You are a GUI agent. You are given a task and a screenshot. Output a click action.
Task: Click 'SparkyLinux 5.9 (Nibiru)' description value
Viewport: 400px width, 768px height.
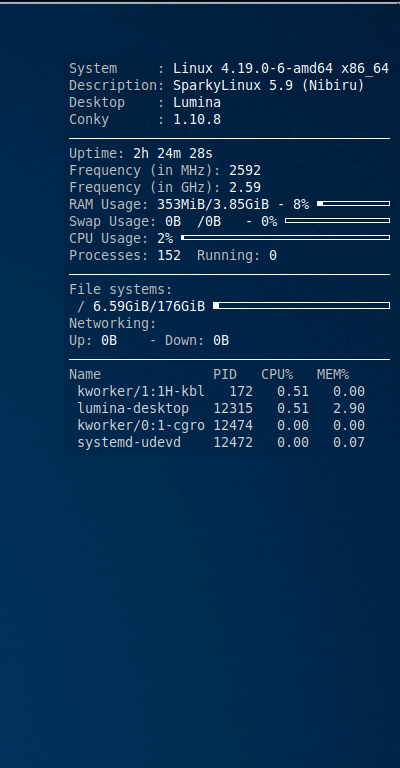coord(269,86)
